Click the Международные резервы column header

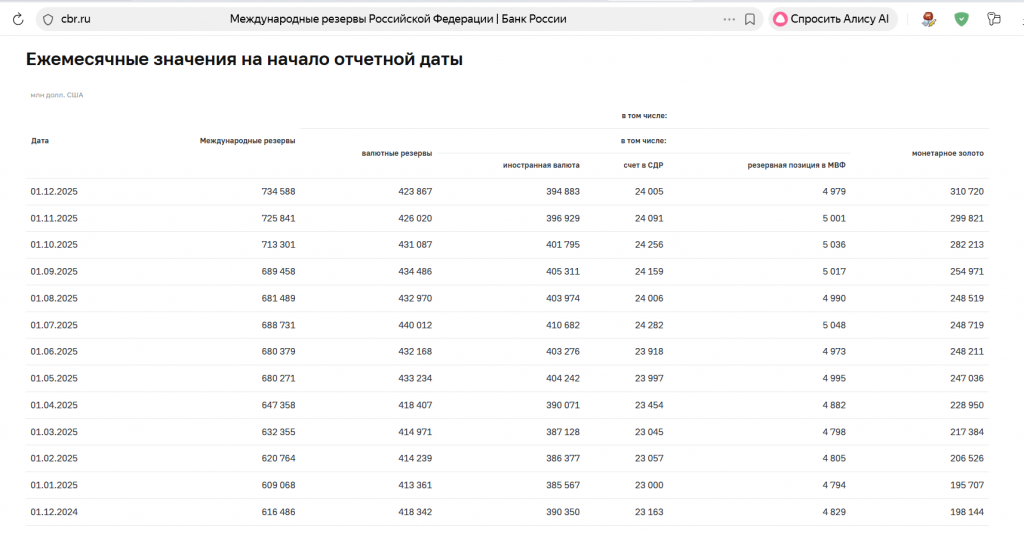(247, 141)
